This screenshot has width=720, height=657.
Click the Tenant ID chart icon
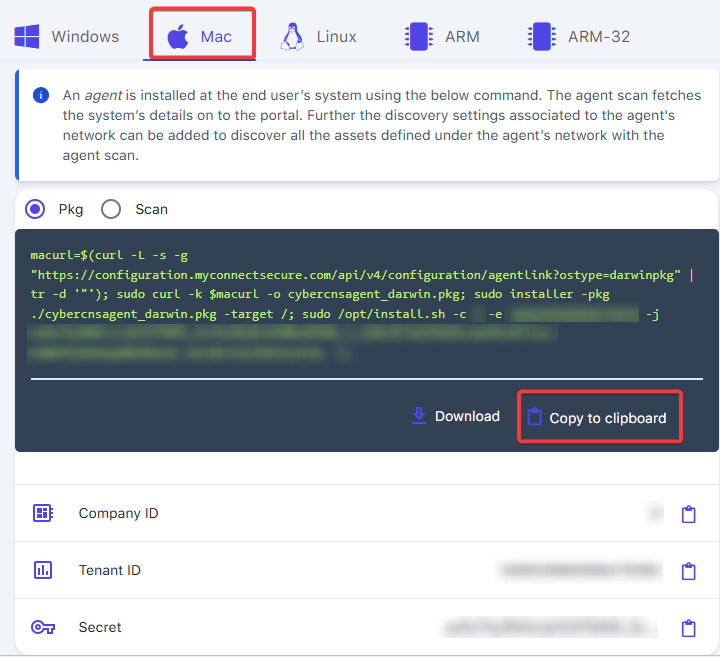pos(43,570)
